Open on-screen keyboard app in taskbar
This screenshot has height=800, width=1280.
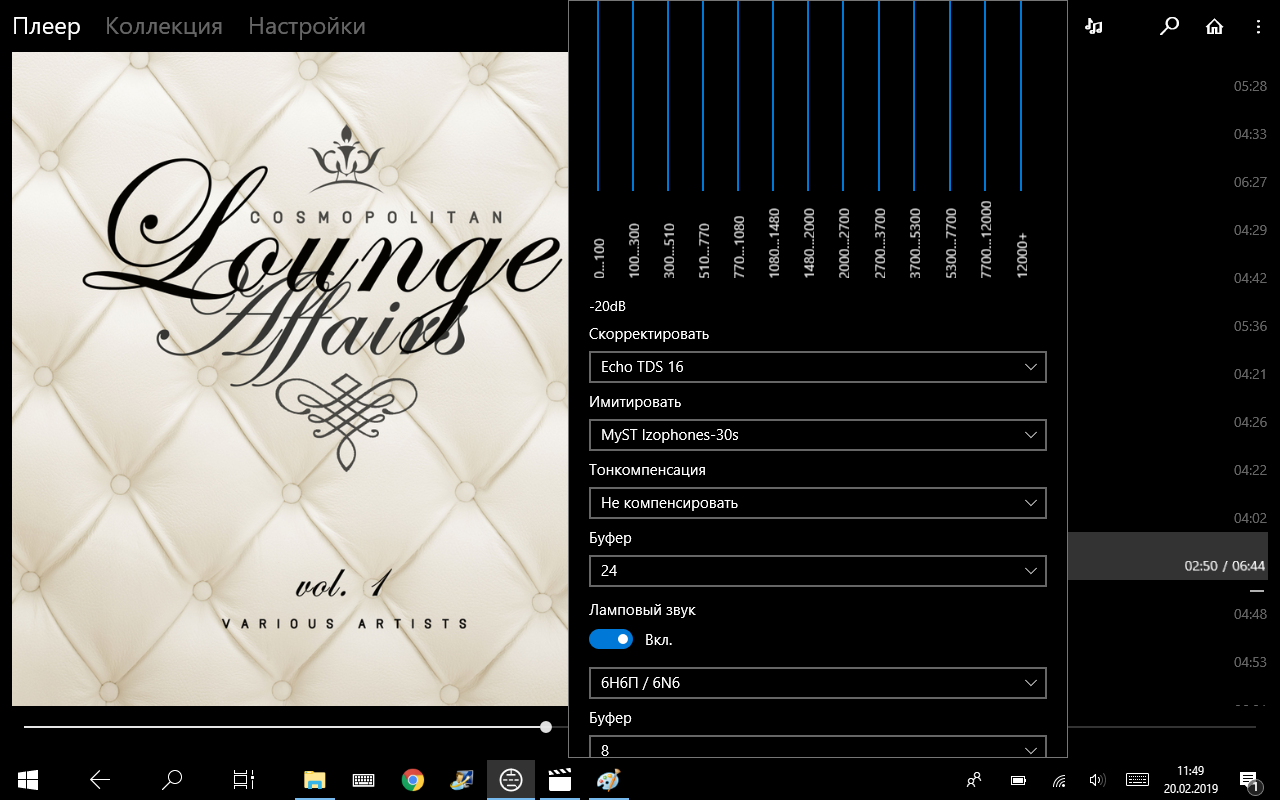[x=363, y=780]
